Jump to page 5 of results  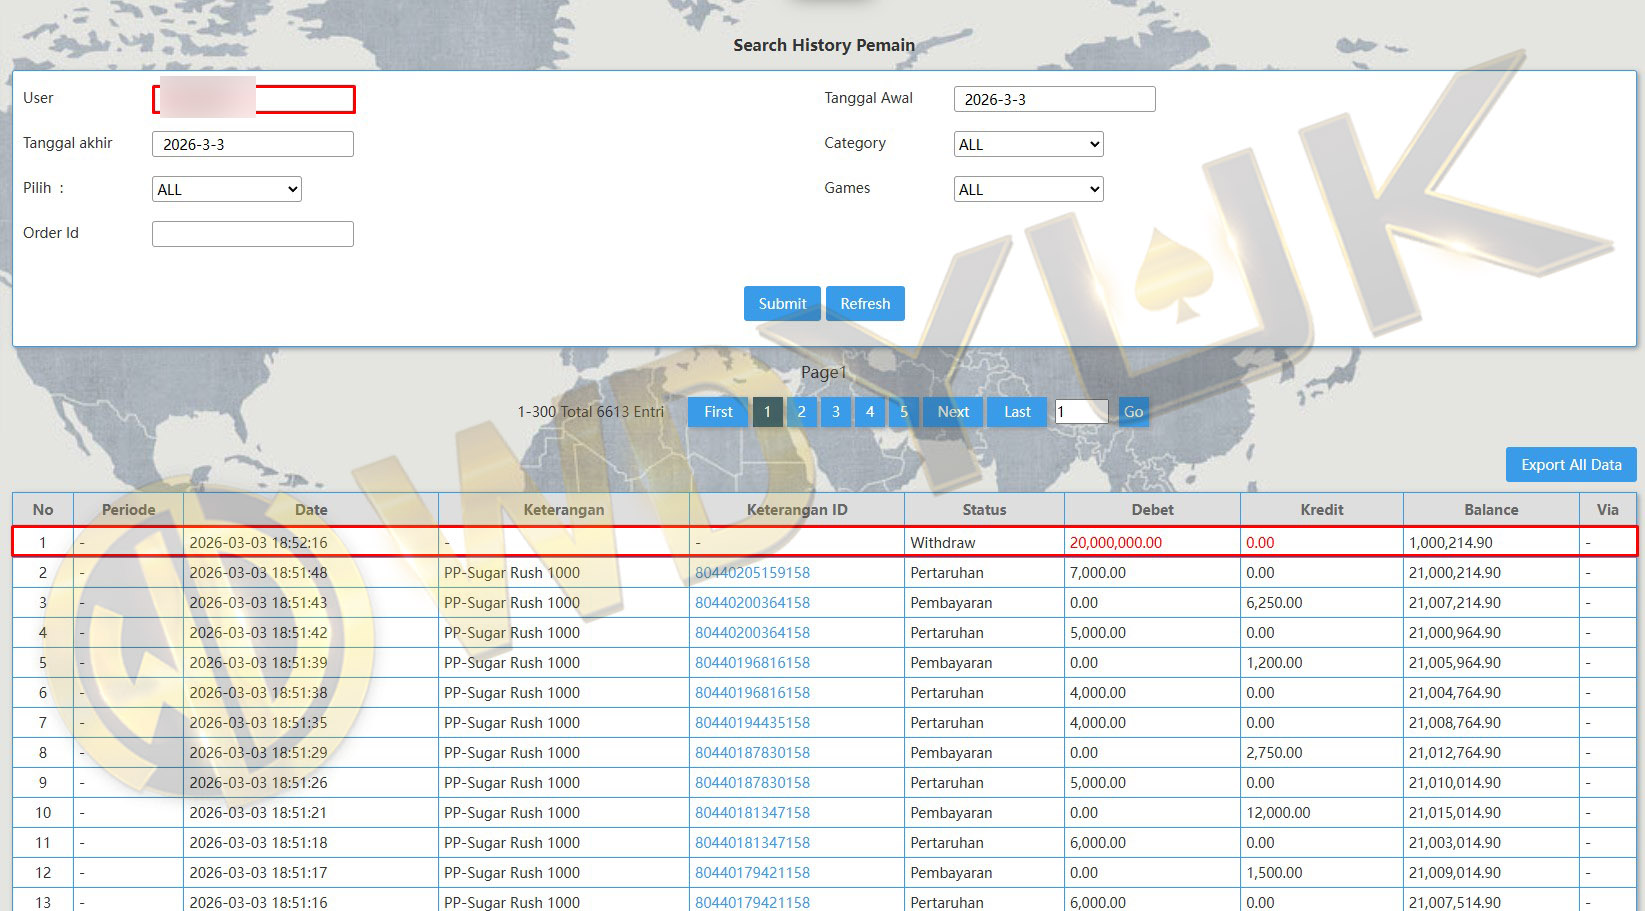click(x=903, y=412)
